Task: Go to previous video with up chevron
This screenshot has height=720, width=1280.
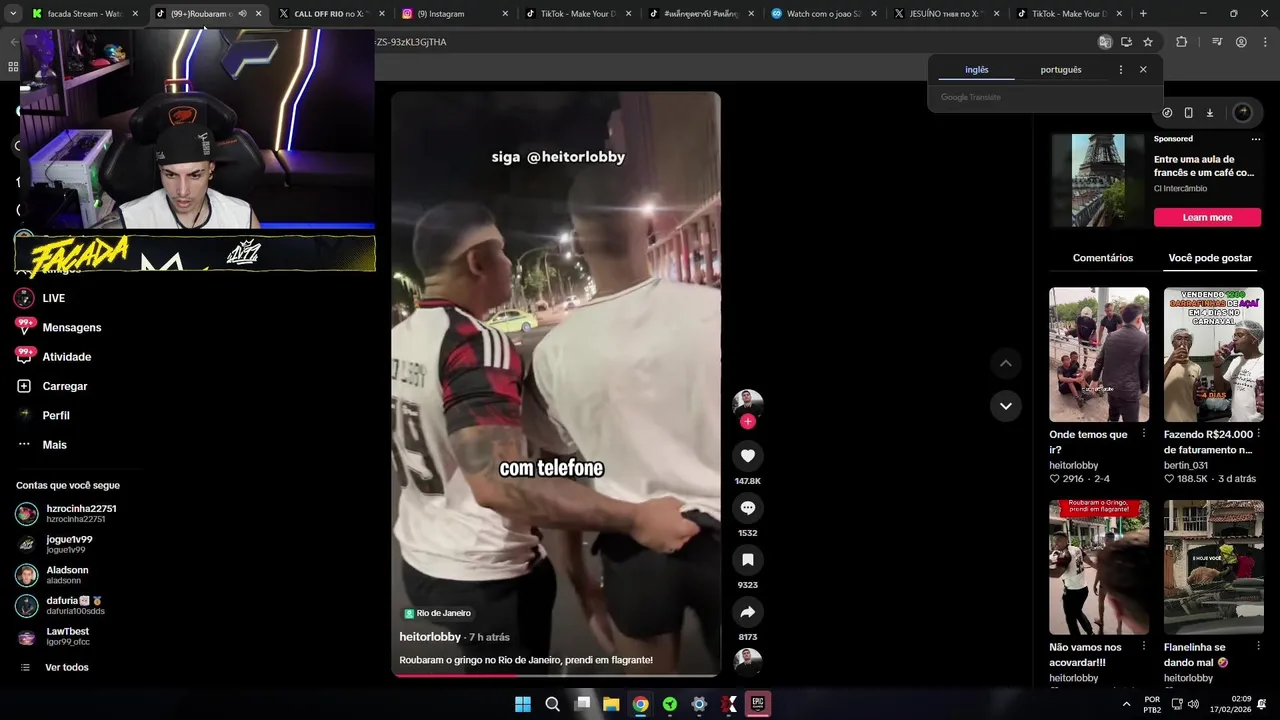Action: (1005, 363)
